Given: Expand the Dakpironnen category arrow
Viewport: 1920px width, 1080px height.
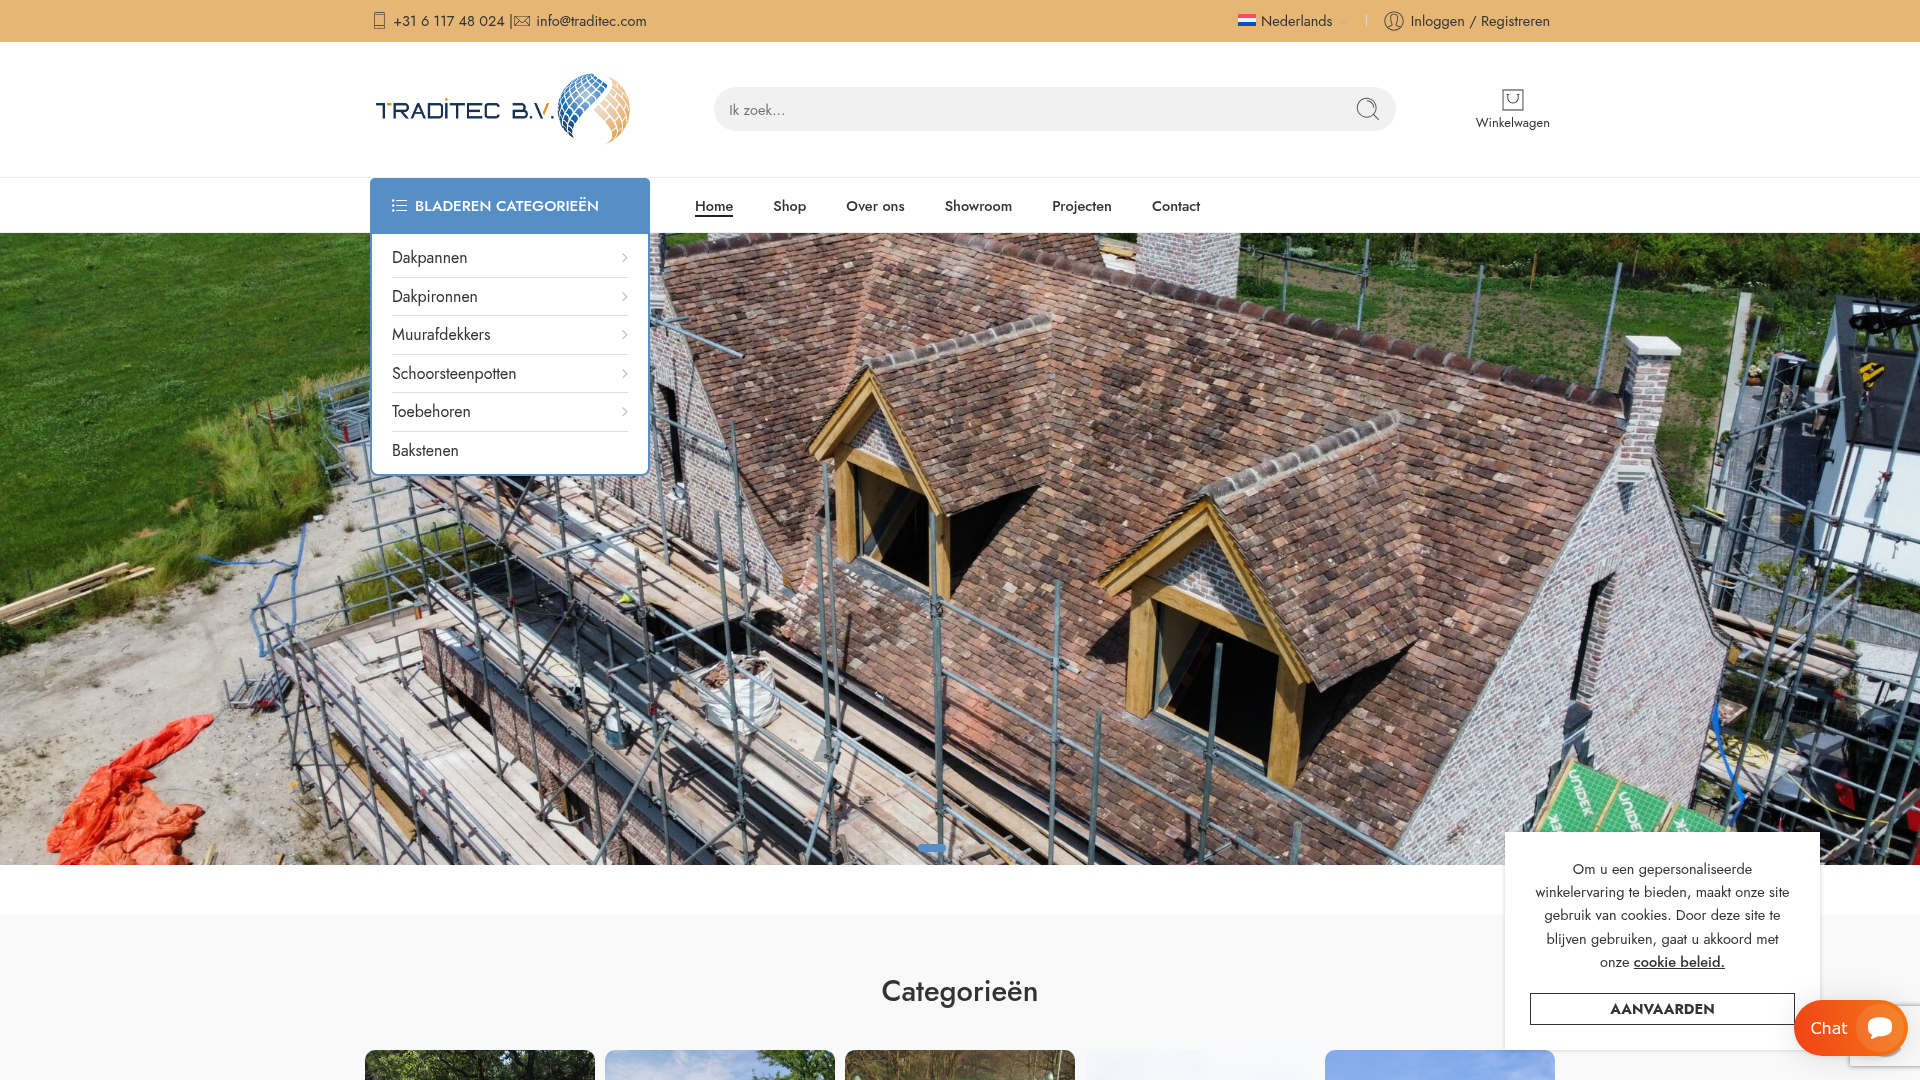Looking at the screenshot, I should [x=624, y=297].
